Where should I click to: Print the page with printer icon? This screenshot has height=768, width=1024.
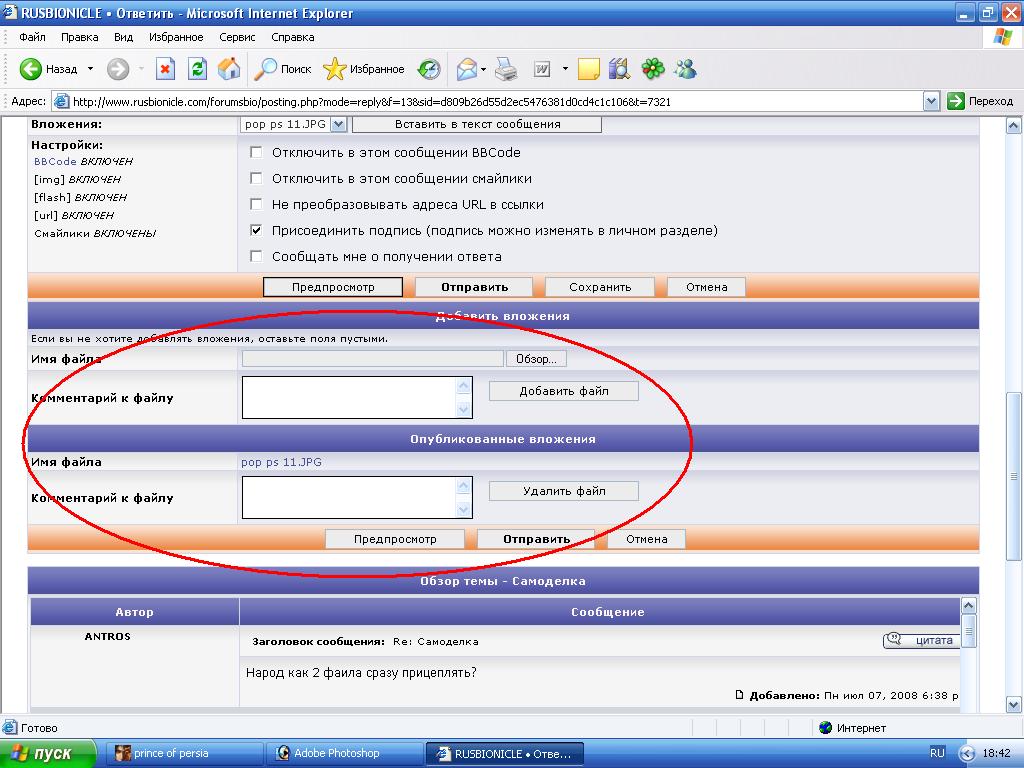[506, 69]
